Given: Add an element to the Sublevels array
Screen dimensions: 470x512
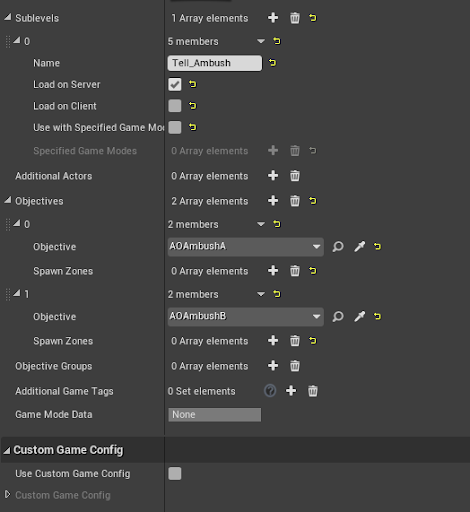Looking at the screenshot, I should 273,18.
